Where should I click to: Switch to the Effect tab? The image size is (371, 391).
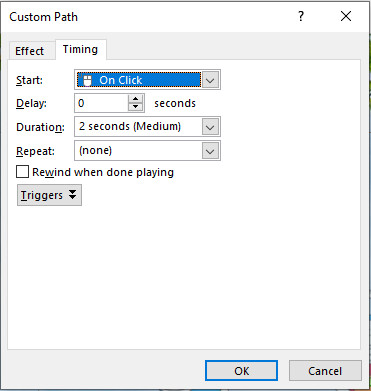pyautogui.click(x=30, y=51)
